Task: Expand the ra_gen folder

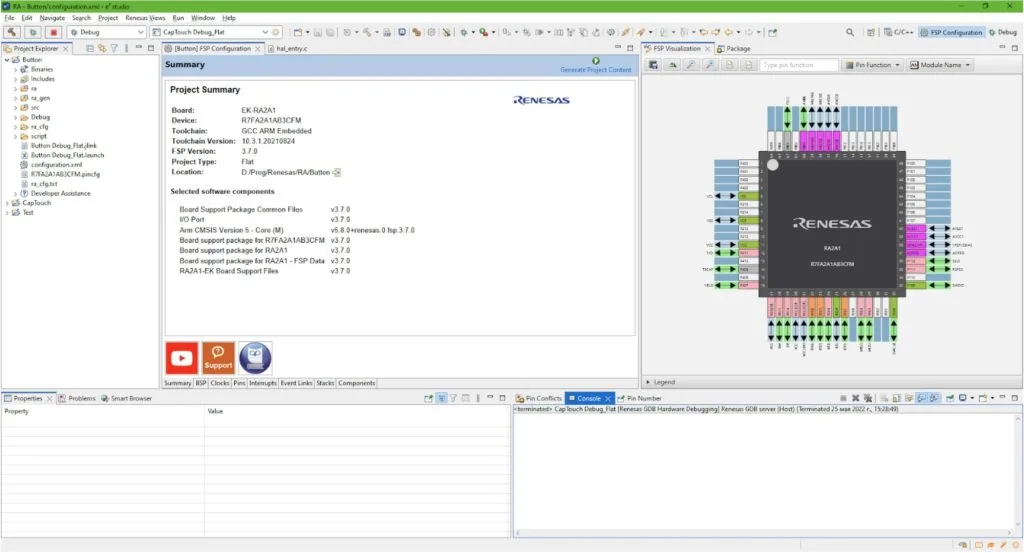Action: pos(16,98)
